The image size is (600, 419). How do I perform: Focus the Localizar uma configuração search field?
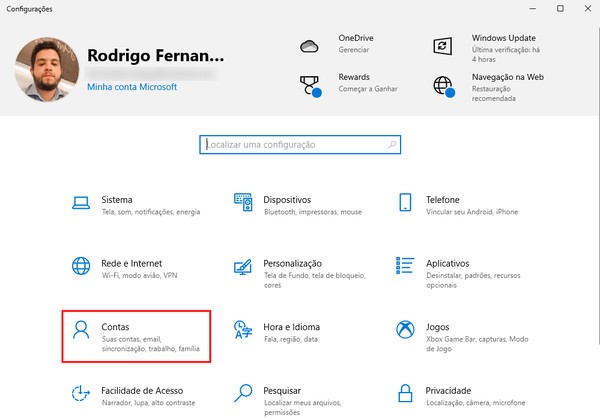pos(300,145)
